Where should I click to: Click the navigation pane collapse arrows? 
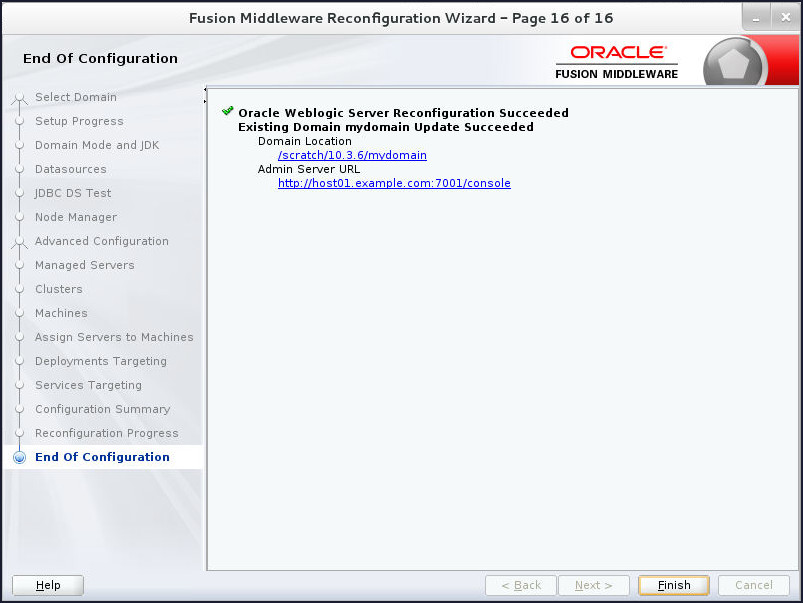coord(205,95)
